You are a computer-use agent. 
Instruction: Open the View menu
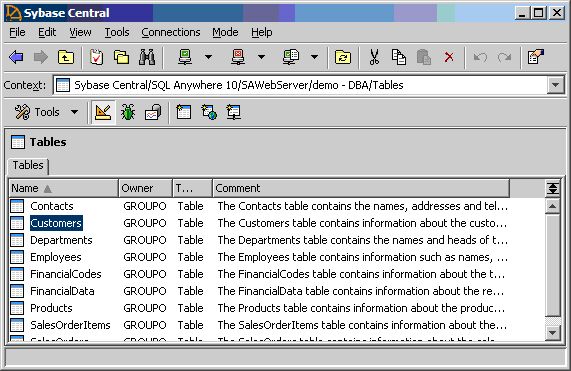pyautogui.click(x=80, y=32)
